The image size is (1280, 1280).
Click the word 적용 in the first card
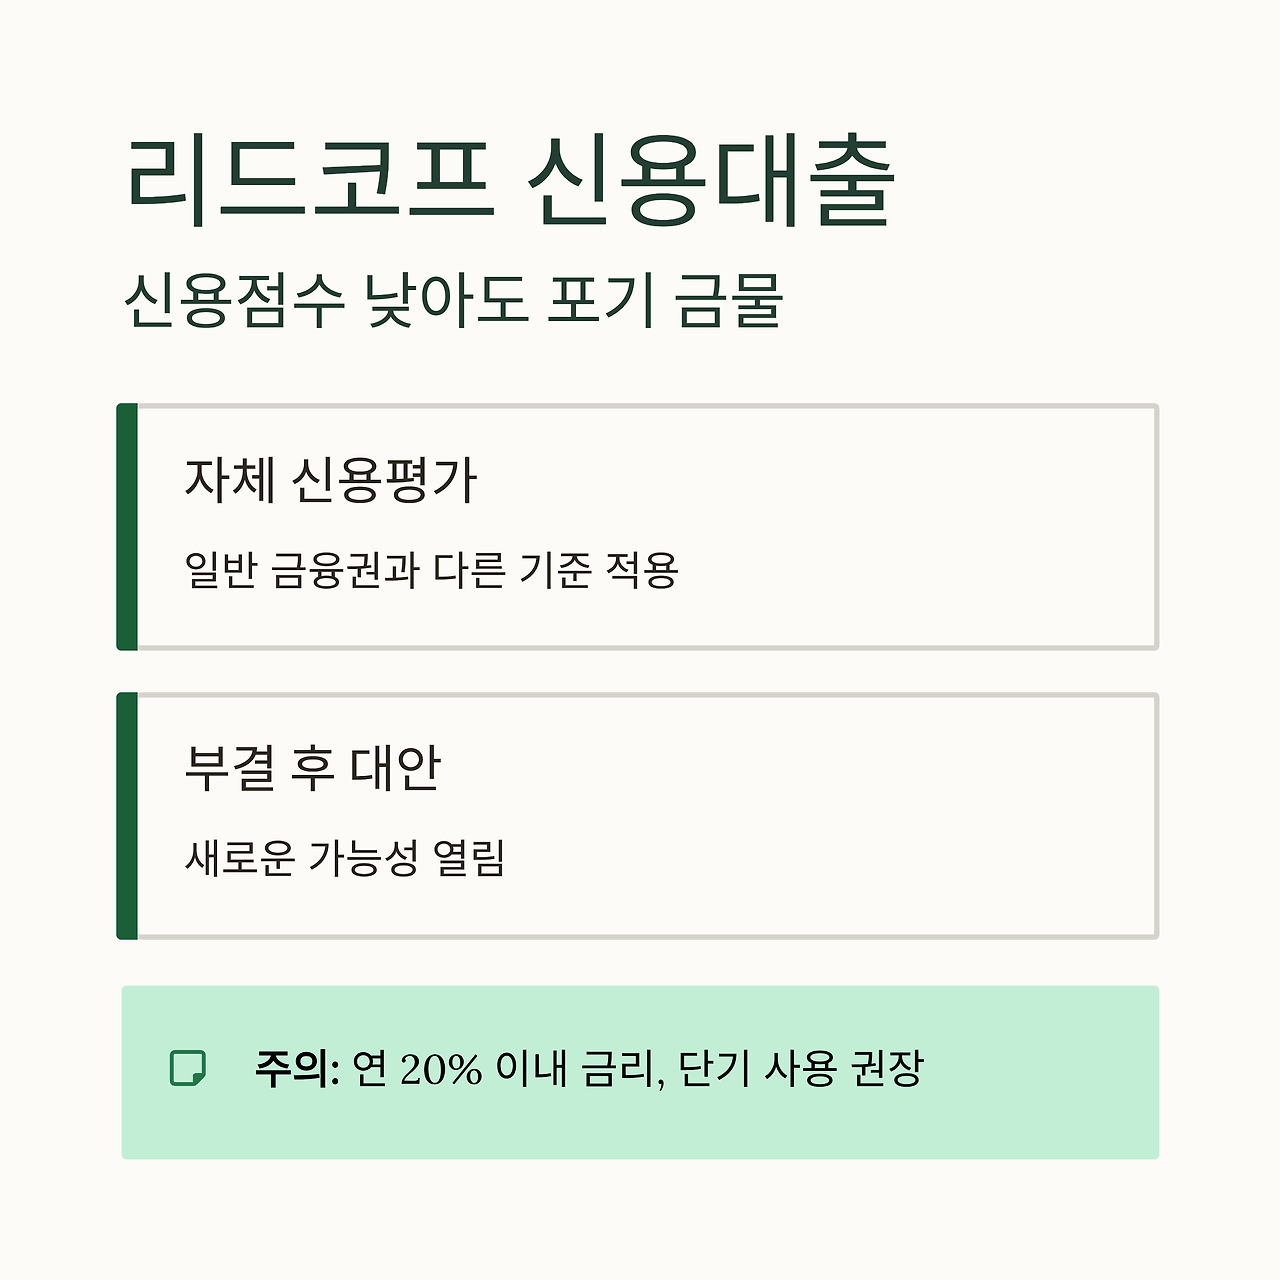[642, 571]
